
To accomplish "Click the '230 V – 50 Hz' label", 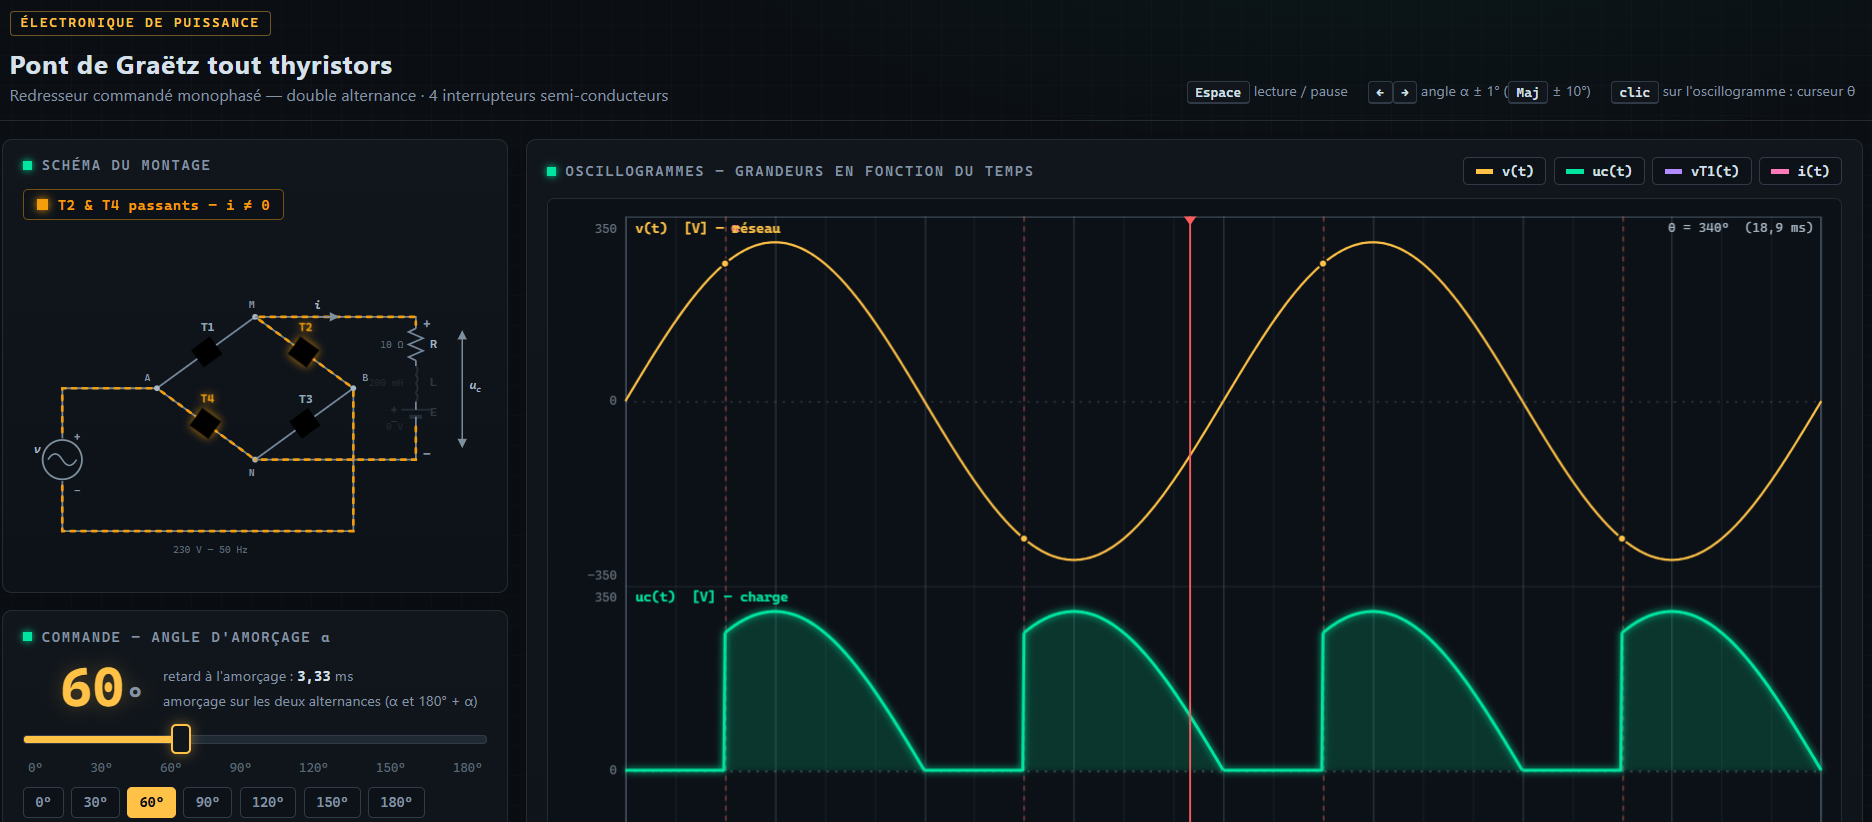I will [x=210, y=550].
